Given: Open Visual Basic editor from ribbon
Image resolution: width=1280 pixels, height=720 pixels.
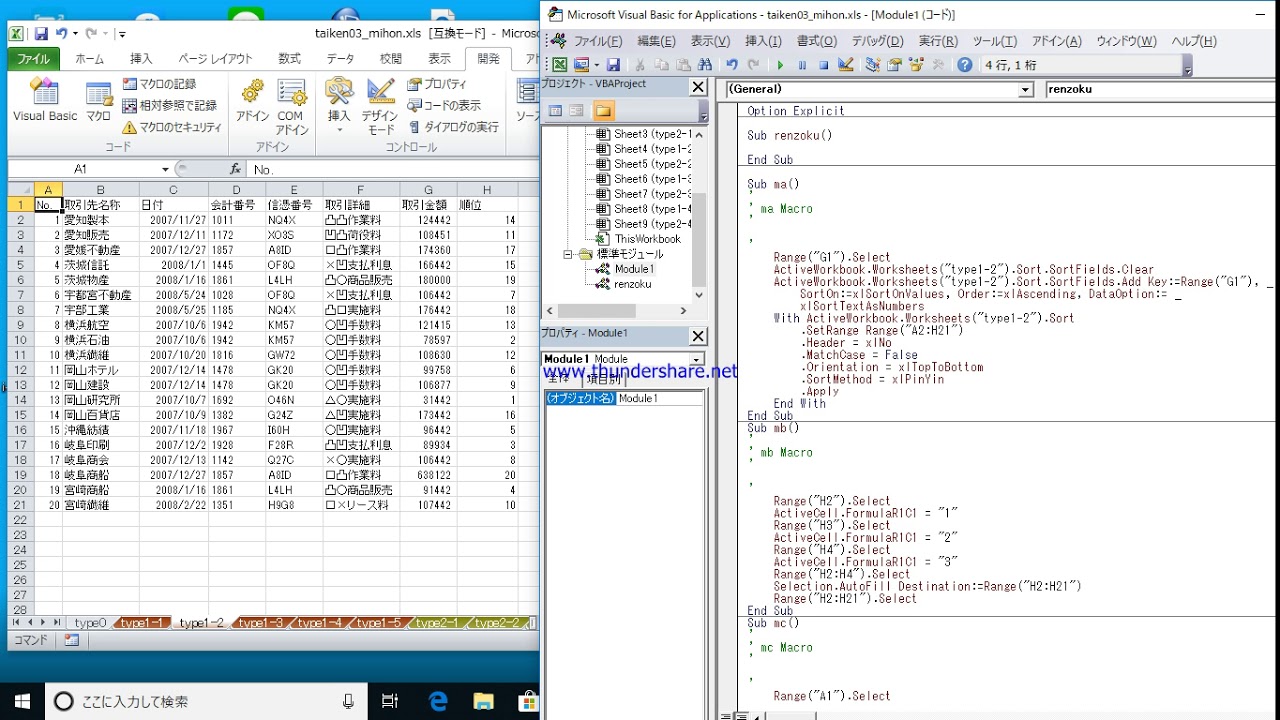Looking at the screenshot, I should (45, 102).
